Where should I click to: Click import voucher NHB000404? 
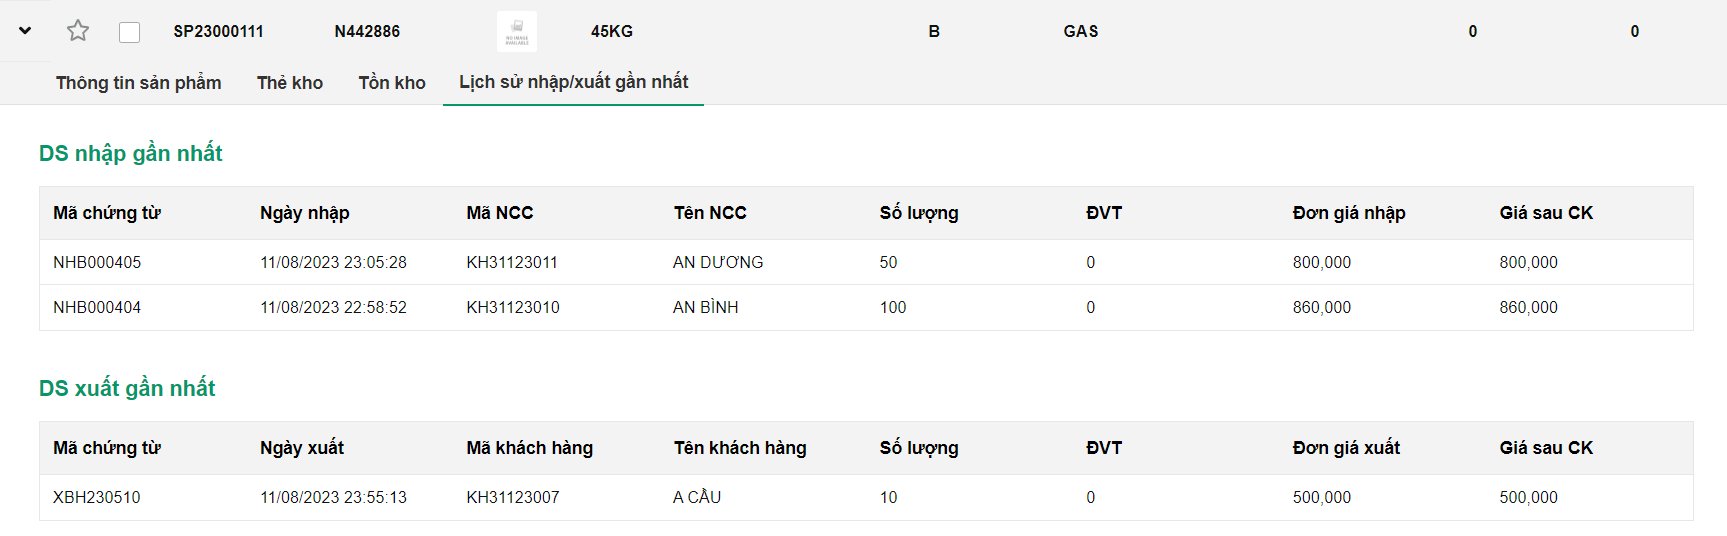[x=97, y=307]
